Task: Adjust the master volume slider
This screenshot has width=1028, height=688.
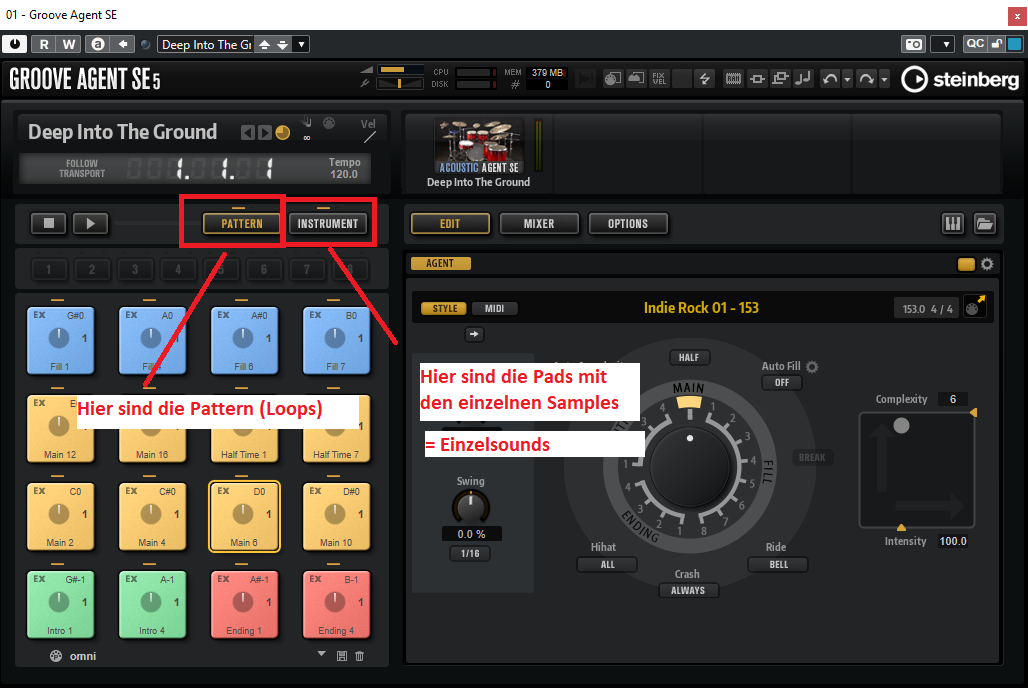Action: coord(401,70)
